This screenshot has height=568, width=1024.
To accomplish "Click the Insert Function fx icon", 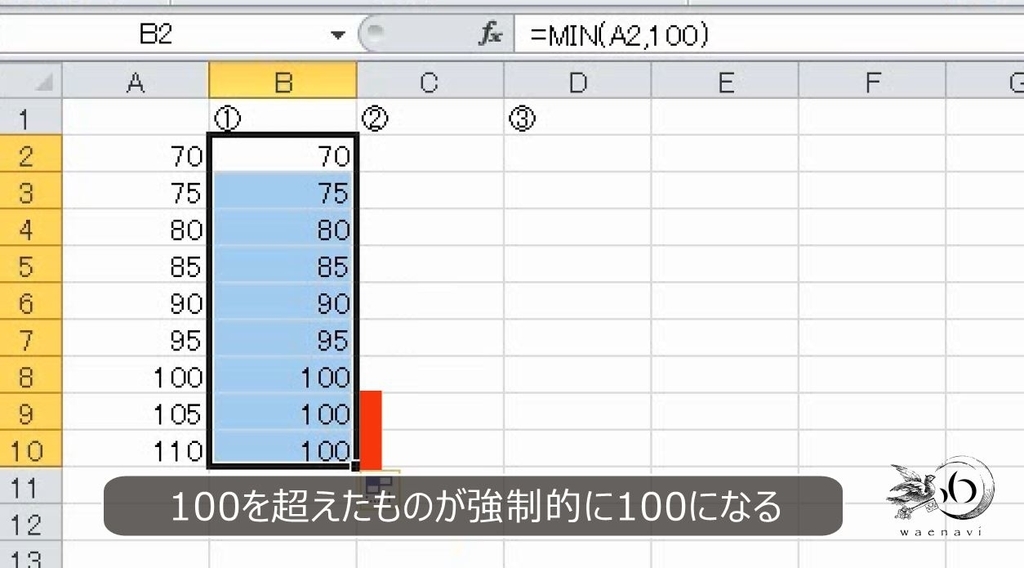I will point(490,33).
